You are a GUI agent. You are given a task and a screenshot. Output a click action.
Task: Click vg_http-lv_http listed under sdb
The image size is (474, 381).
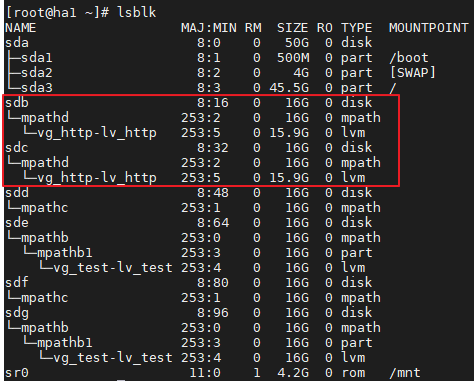coord(97,133)
